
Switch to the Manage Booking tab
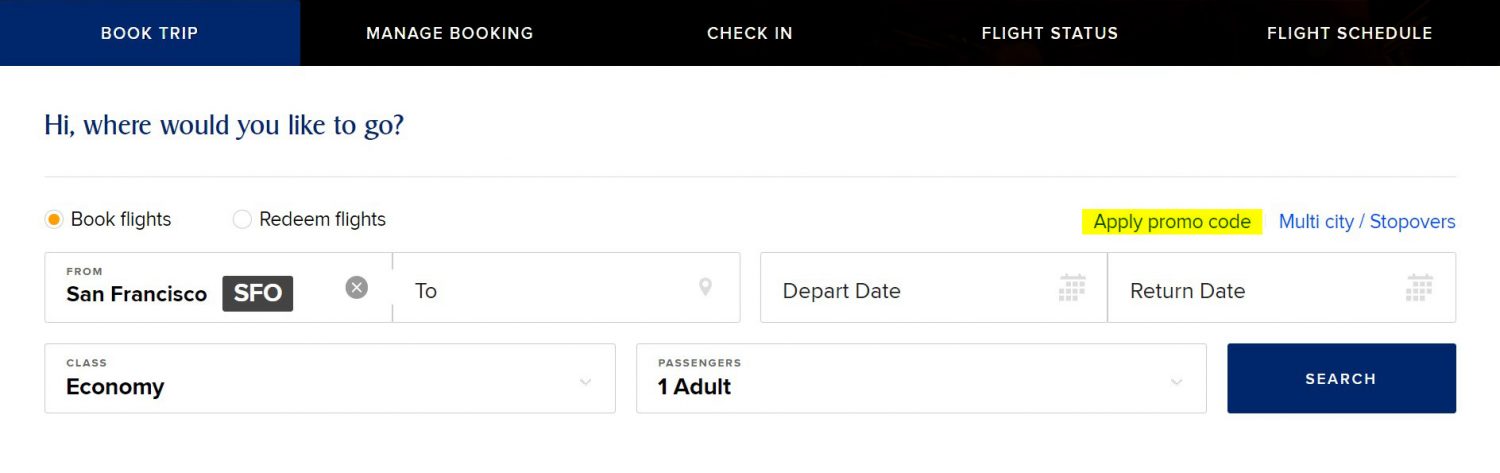[x=450, y=33]
